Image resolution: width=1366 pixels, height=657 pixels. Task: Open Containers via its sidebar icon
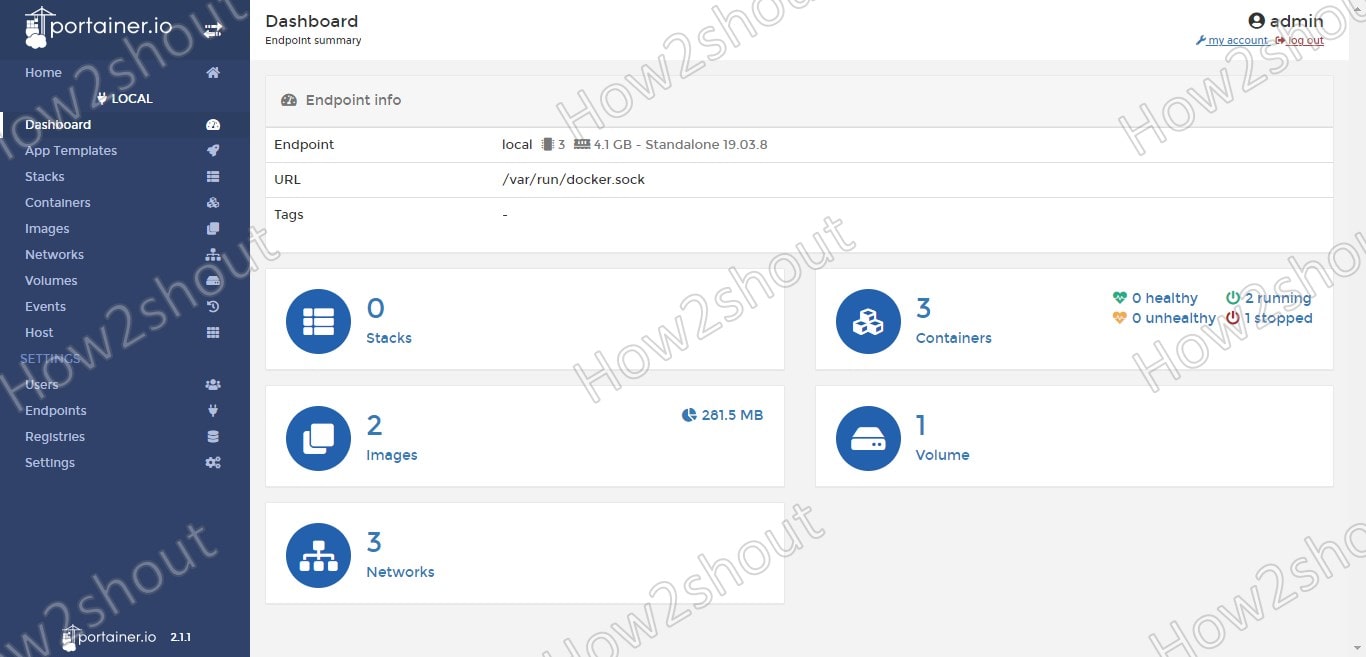212,202
